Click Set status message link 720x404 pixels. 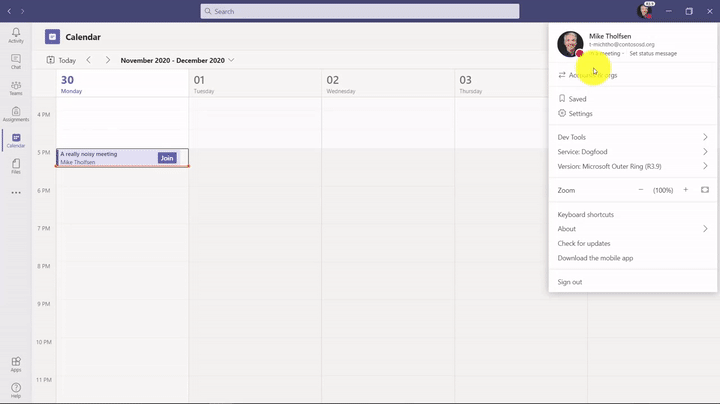(653, 54)
